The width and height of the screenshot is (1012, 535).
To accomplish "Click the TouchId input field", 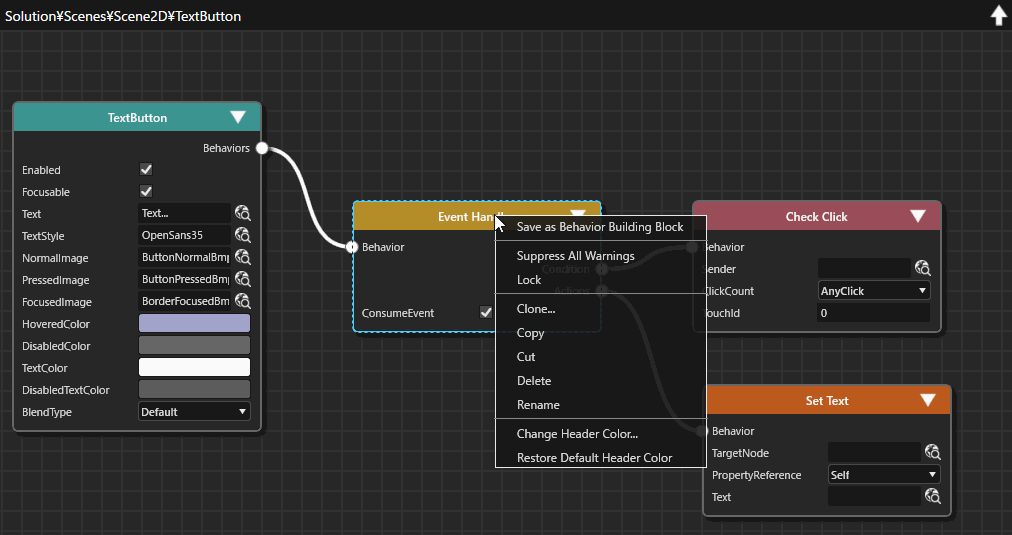I will (x=874, y=313).
